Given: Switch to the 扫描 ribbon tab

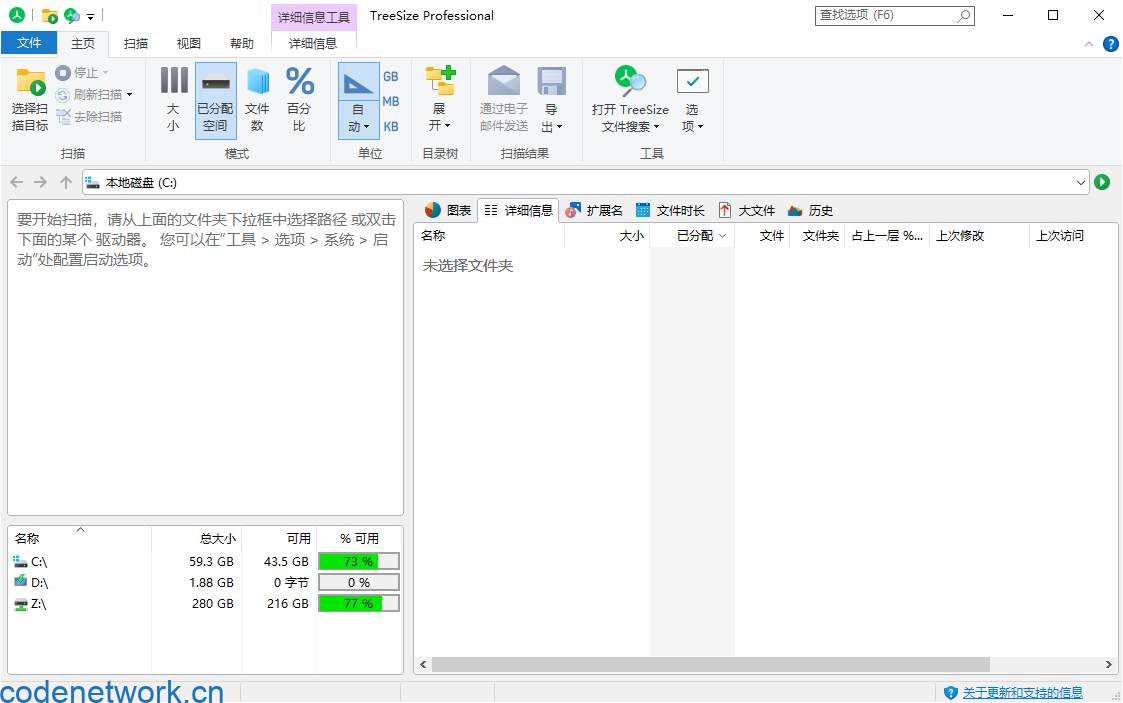Looking at the screenshot, I should pos(135,44).
